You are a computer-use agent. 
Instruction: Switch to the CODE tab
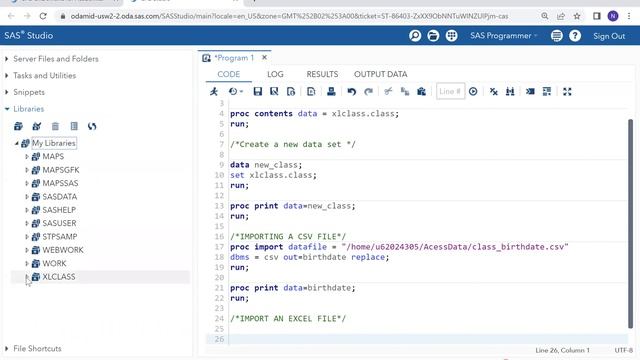(229, 74)
